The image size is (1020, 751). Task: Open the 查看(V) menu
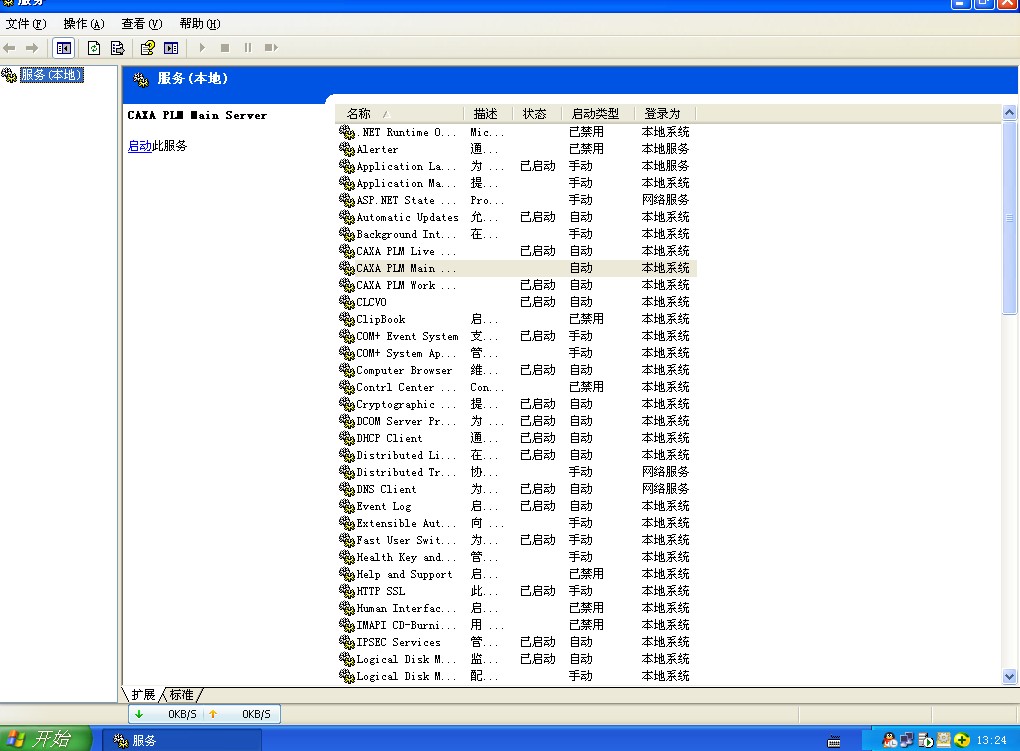141,24
